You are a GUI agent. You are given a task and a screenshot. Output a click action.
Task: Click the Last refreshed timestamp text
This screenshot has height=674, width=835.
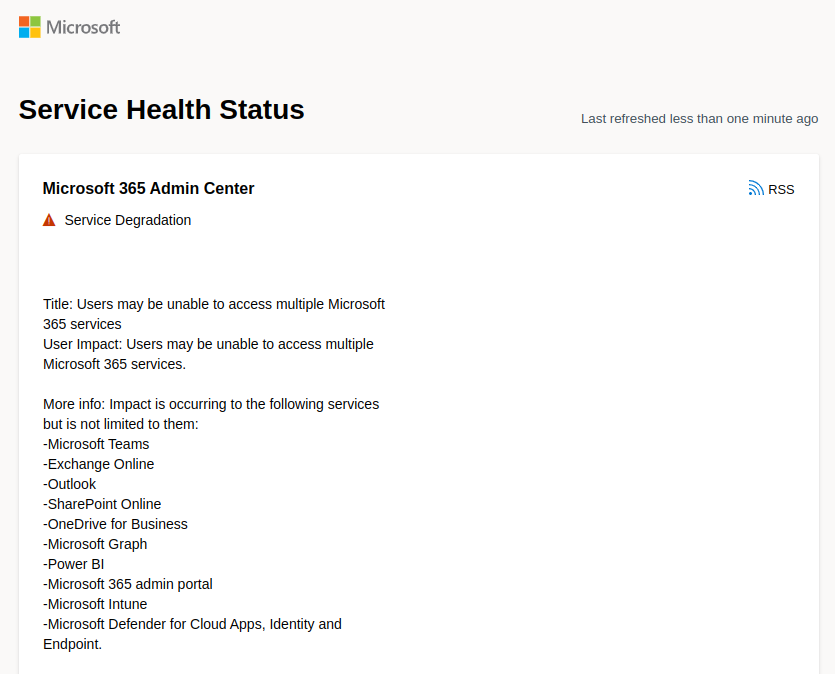(x=700, y=119)
